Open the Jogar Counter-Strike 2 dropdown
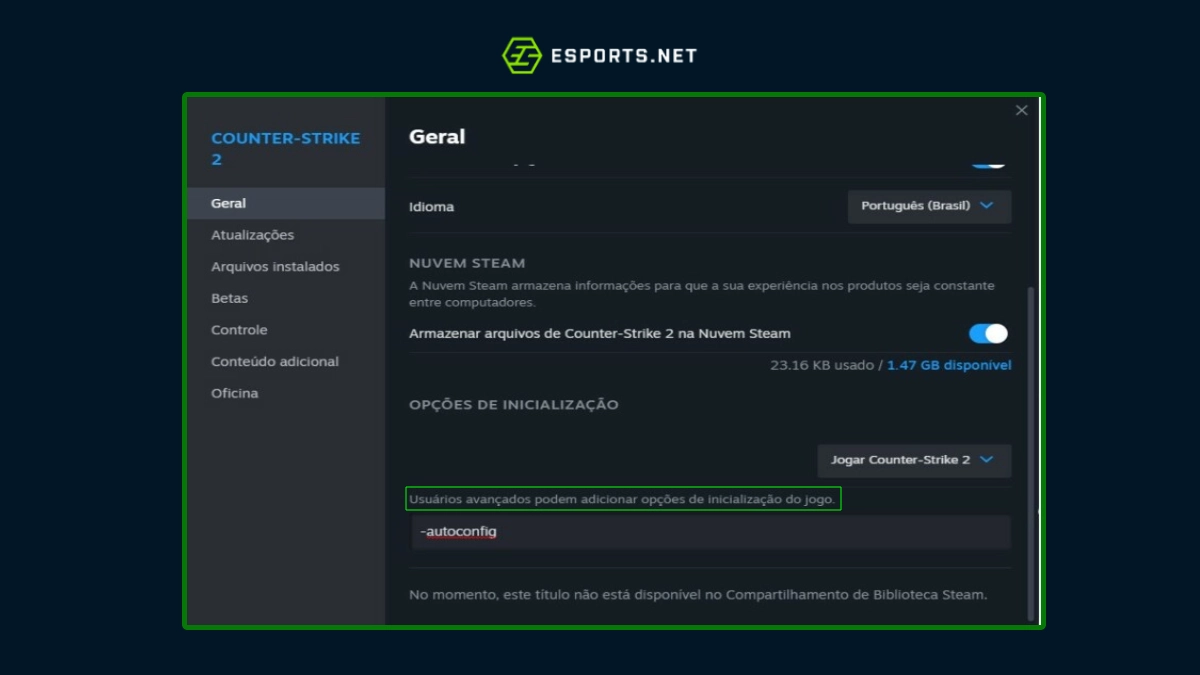Screen dimensions: 1200x675 (x=914, y=460)
